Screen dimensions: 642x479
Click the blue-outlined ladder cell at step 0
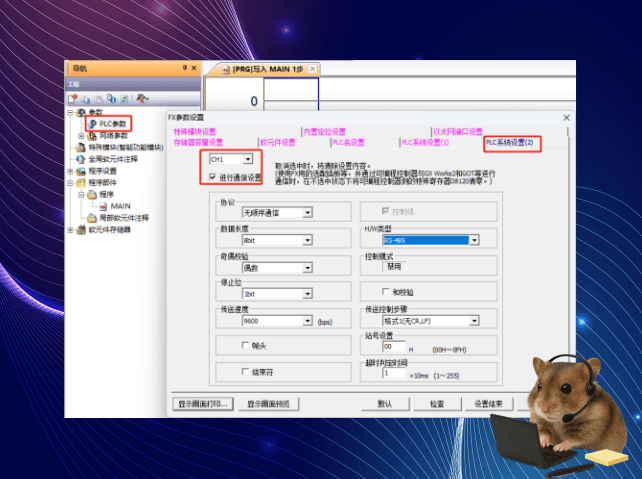click(x=291, y=94)
